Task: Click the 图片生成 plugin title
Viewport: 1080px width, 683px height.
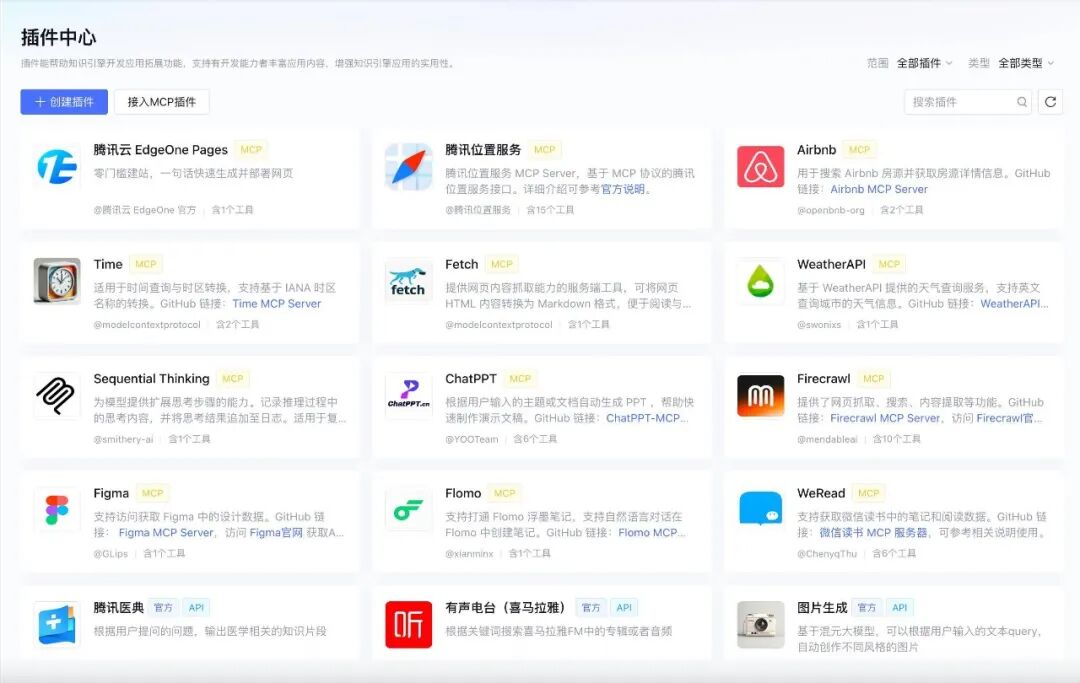Action: (x=822, y=608)
